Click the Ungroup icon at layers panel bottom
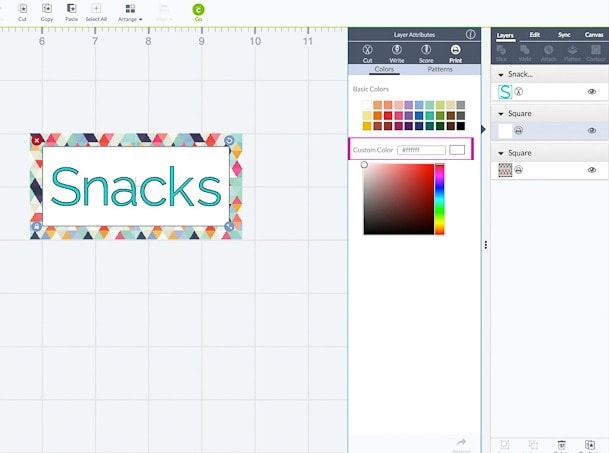This screenshot has height=453, width=609. tap(533, 445)
